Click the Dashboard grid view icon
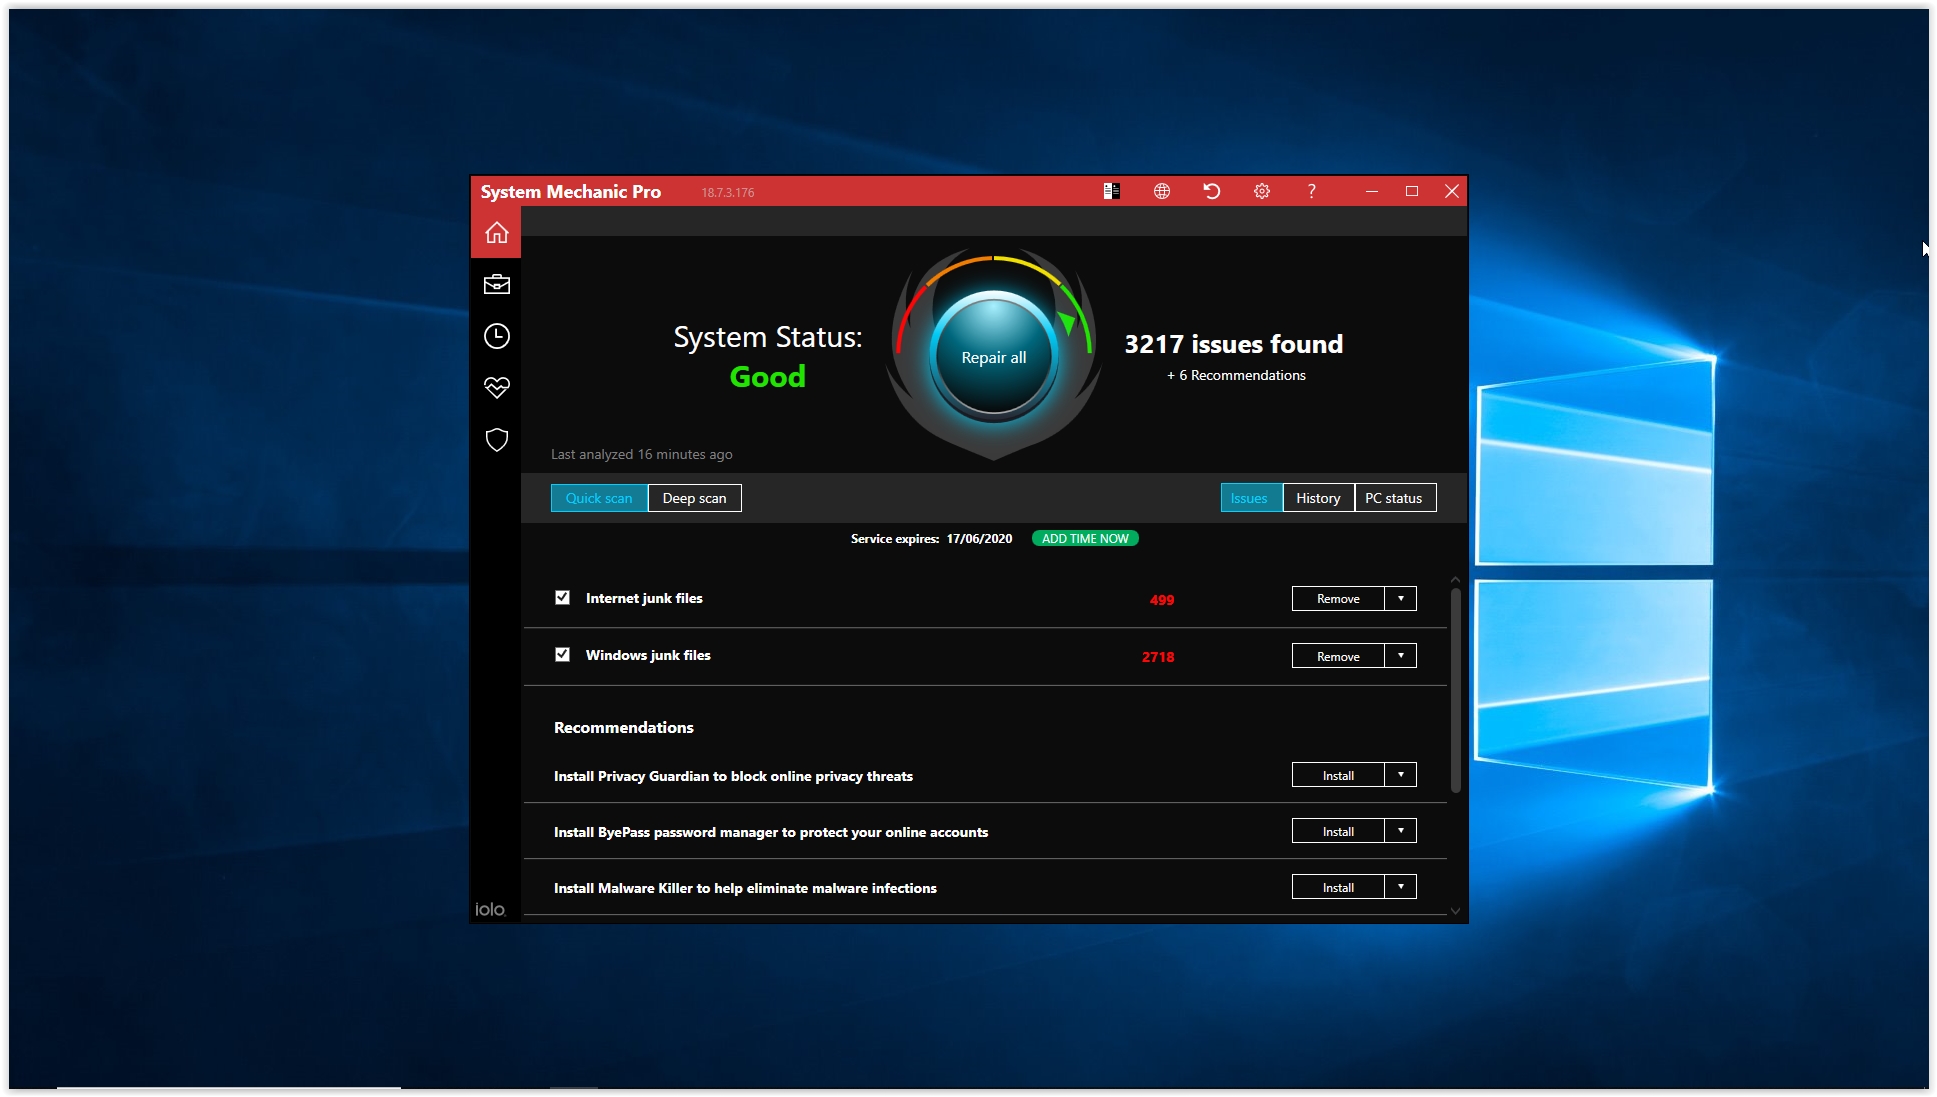Screen dimensions: 1937x1097 pyautogui.click(x=1112, y=190)
